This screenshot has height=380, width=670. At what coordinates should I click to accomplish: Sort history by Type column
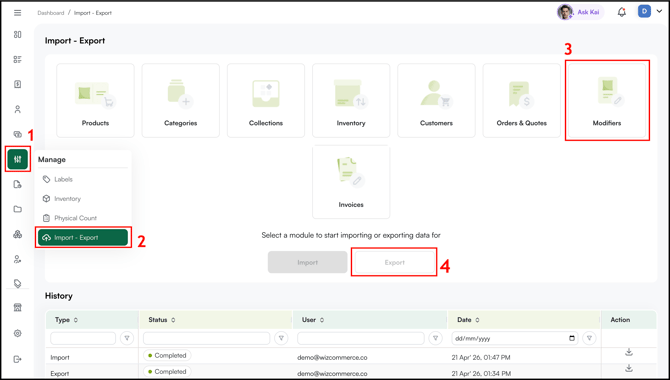[76, 320]
